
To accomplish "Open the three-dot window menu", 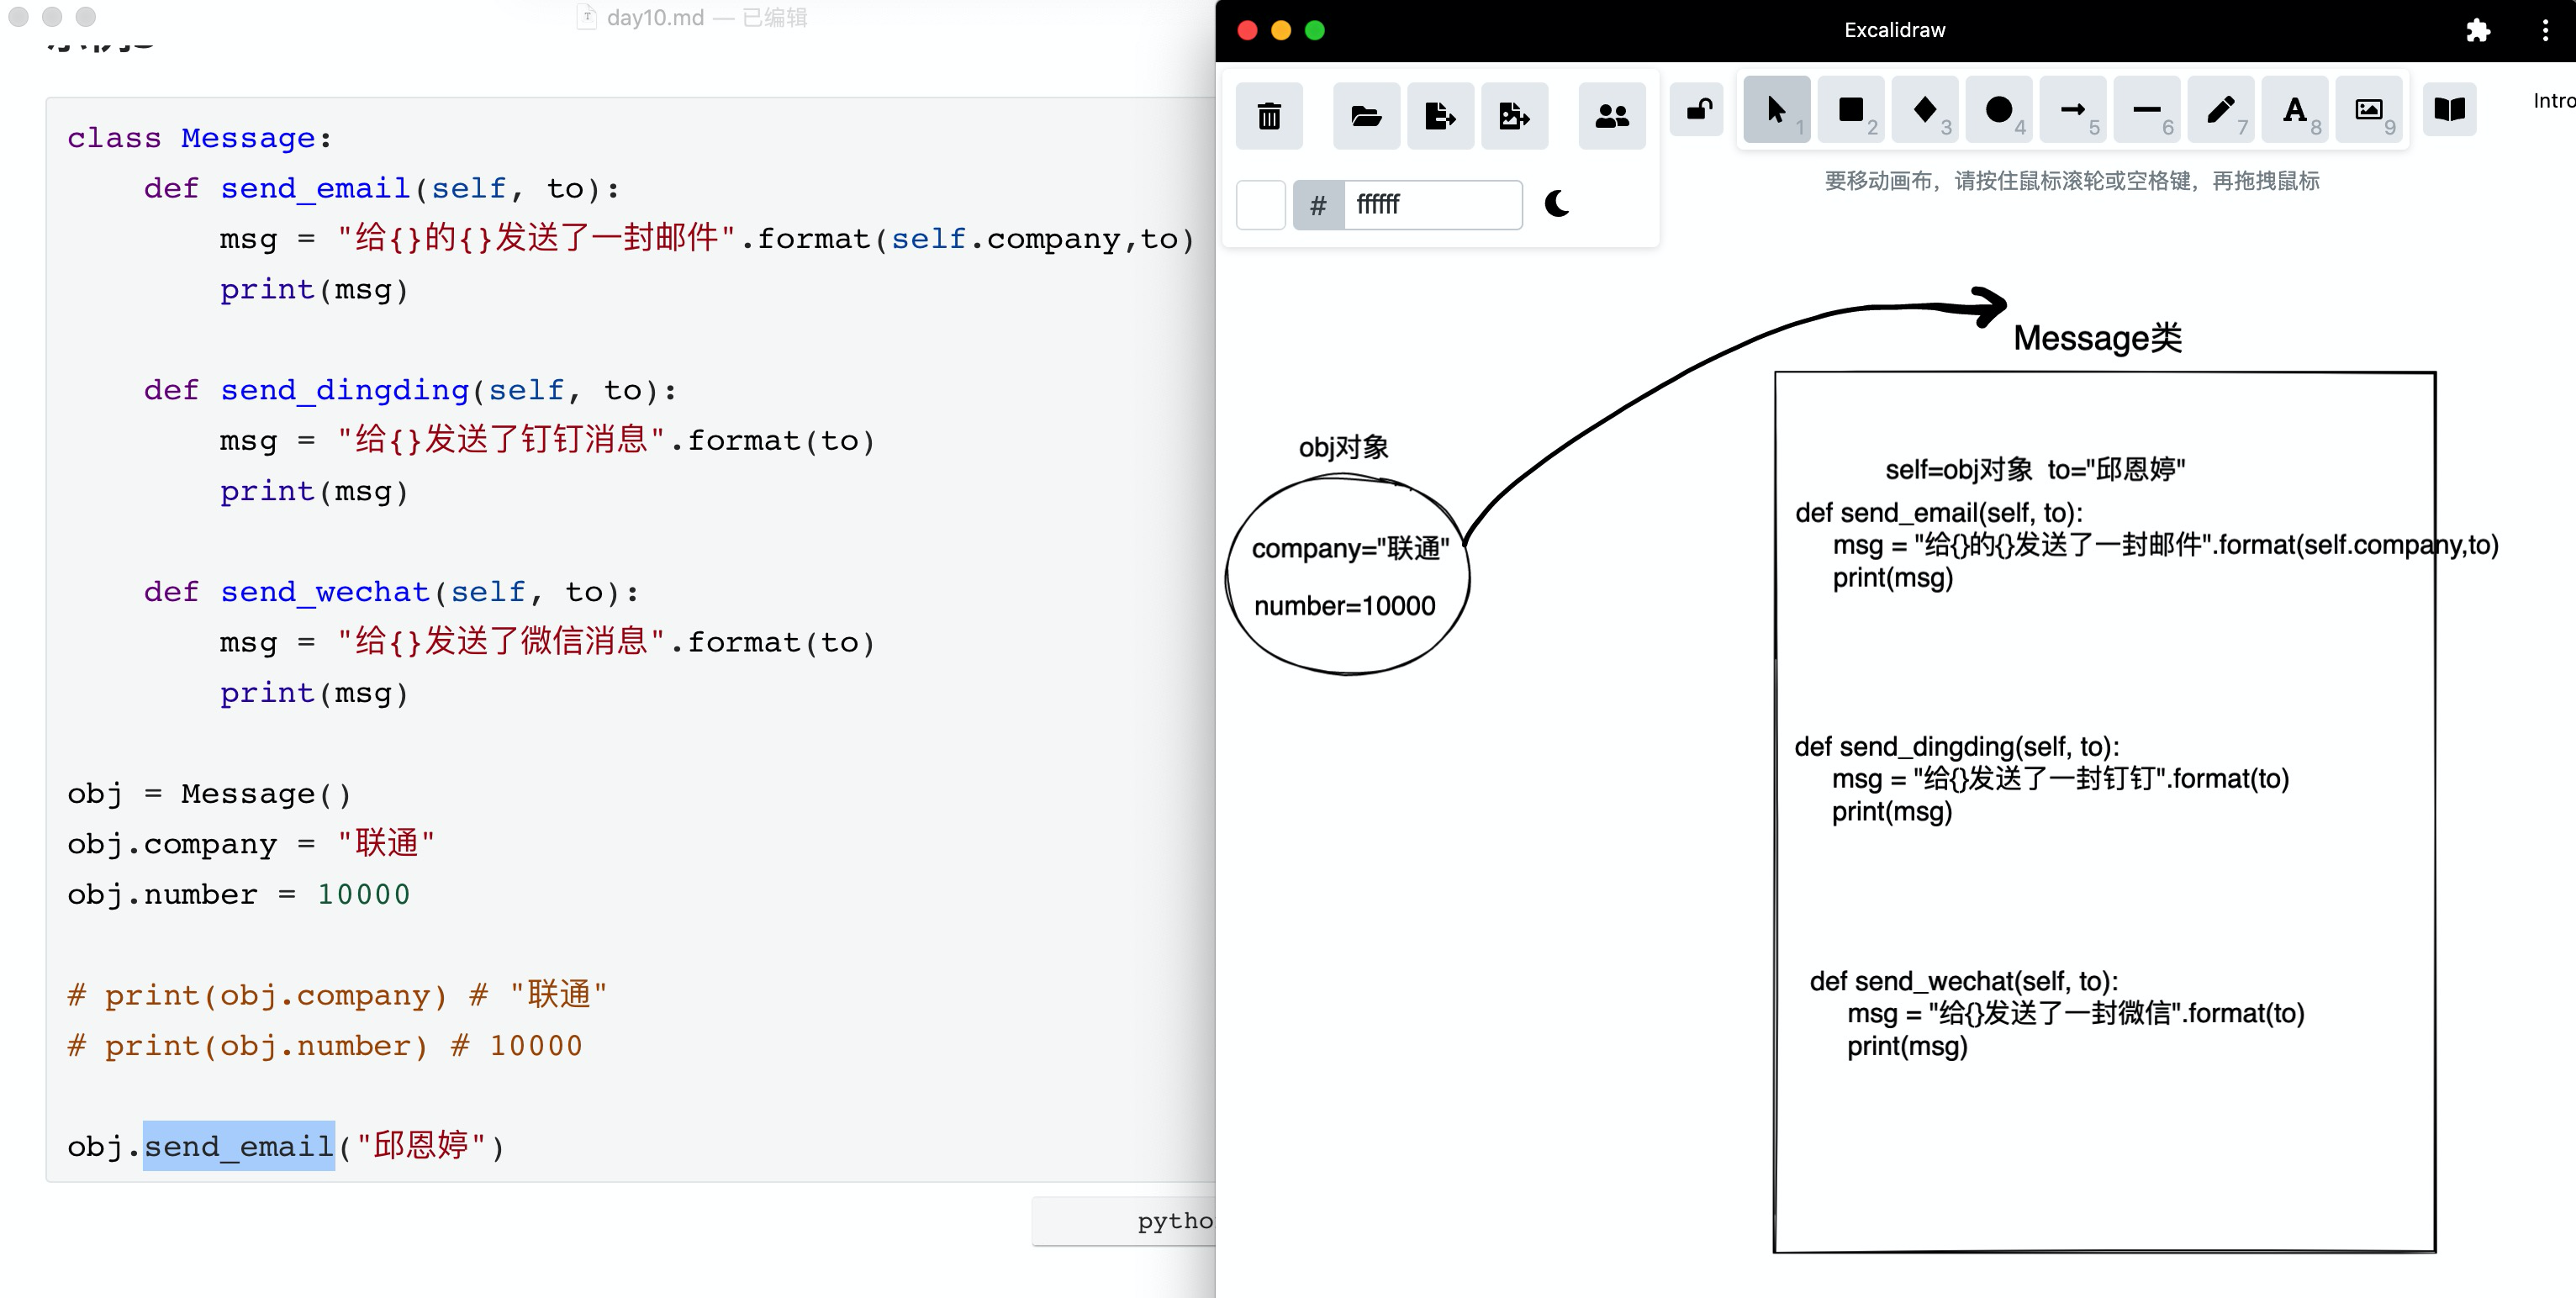I will tap(2544, 30).
